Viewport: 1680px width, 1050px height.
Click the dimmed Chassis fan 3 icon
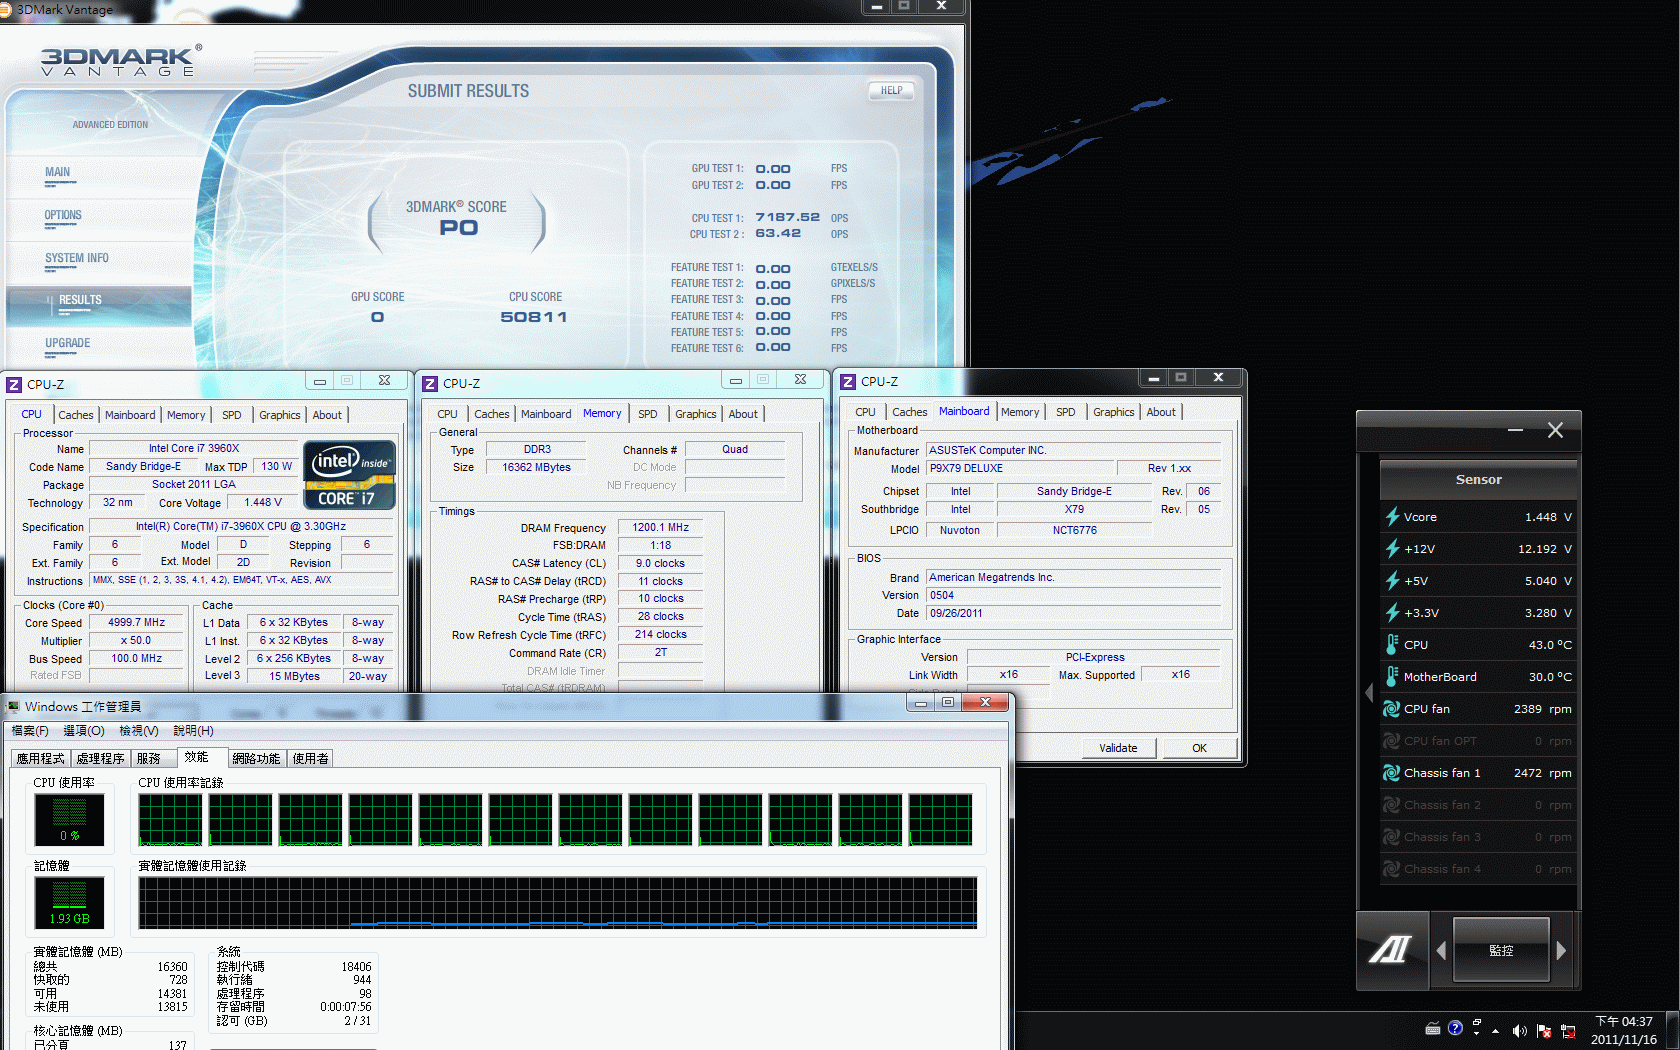click(x=1391, y=837)
